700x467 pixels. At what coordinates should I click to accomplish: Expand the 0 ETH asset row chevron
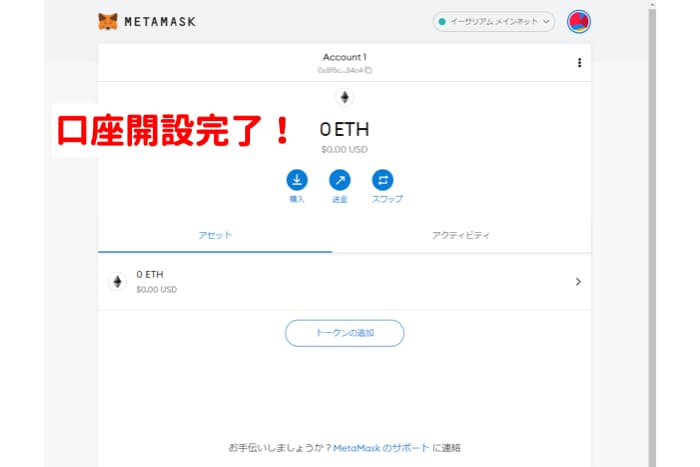pyautogui.click(x=578, y=282)
